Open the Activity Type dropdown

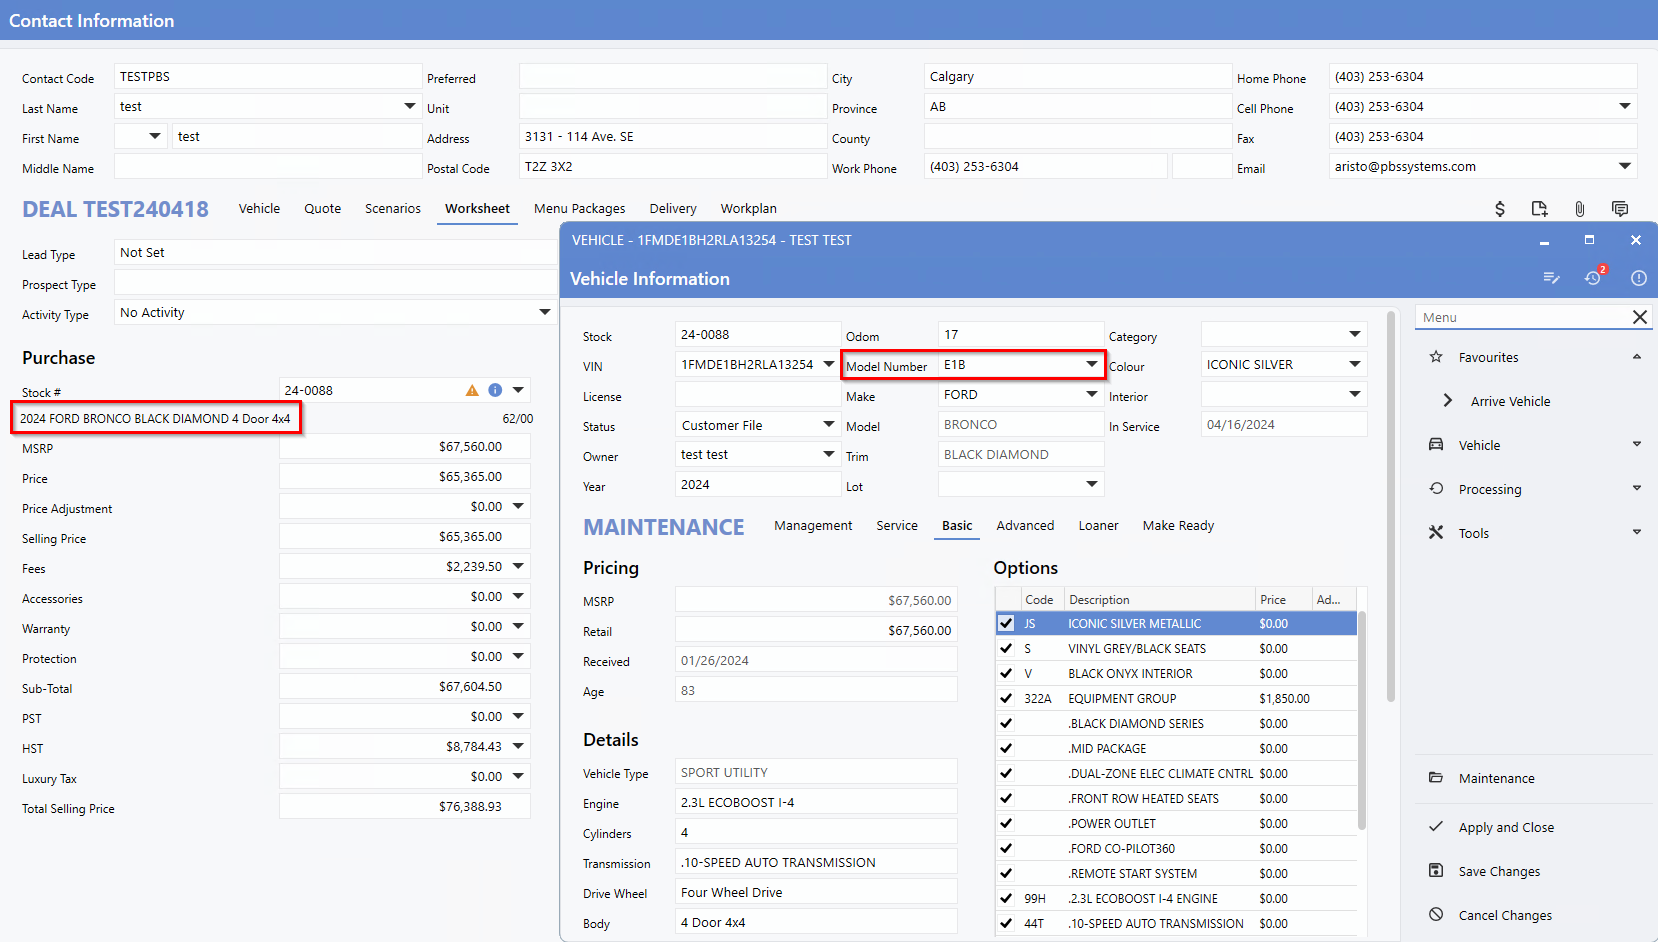(x=544, y=312)
